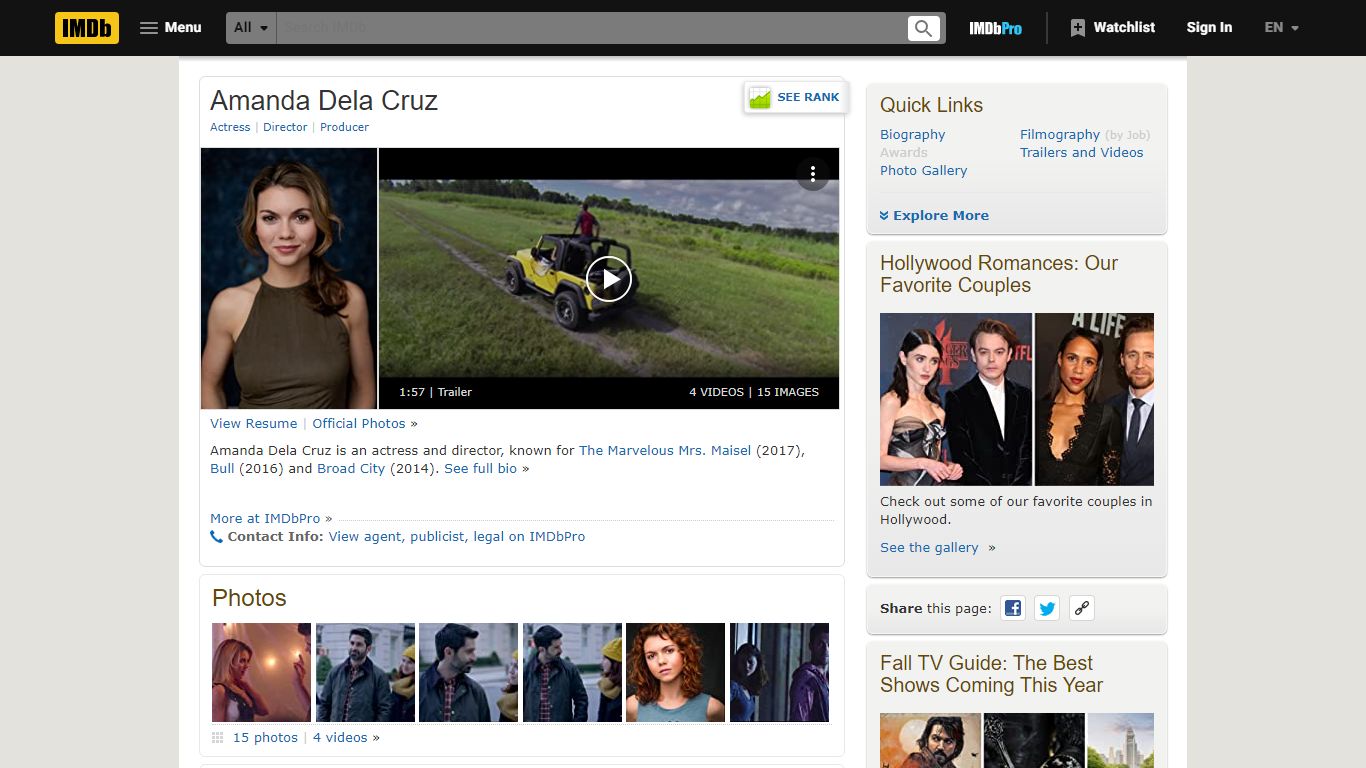
Task: Click the phone contact info icon
Action: [216, 537]
